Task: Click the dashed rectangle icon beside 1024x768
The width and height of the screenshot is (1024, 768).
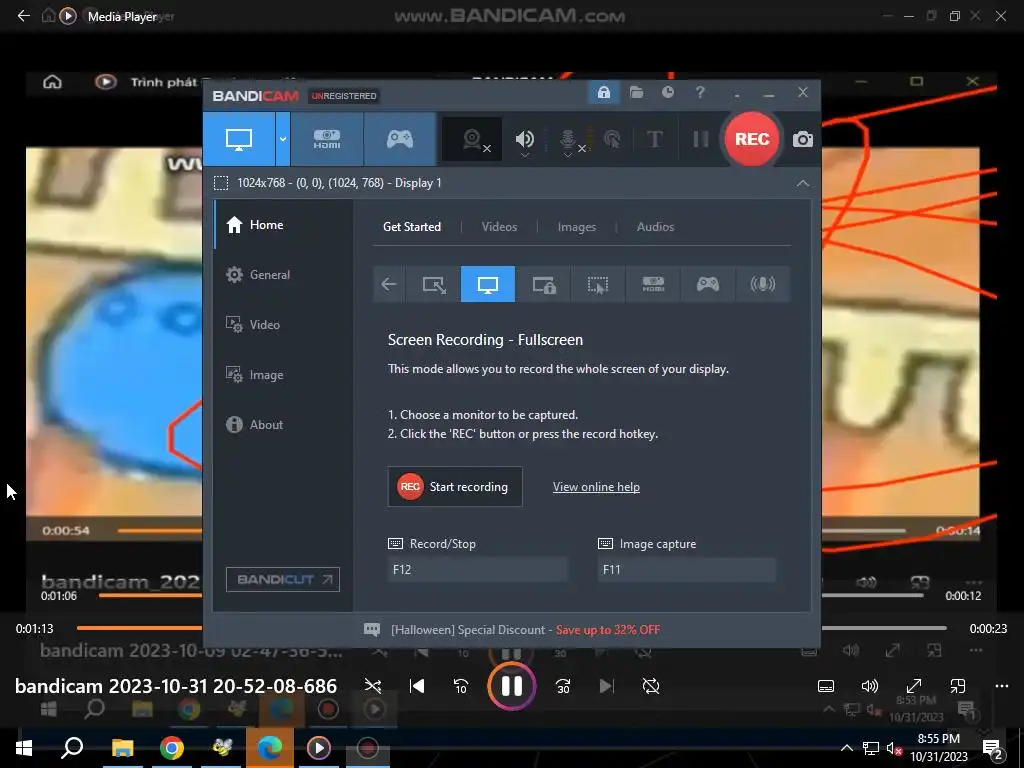Action: (221, 183)
